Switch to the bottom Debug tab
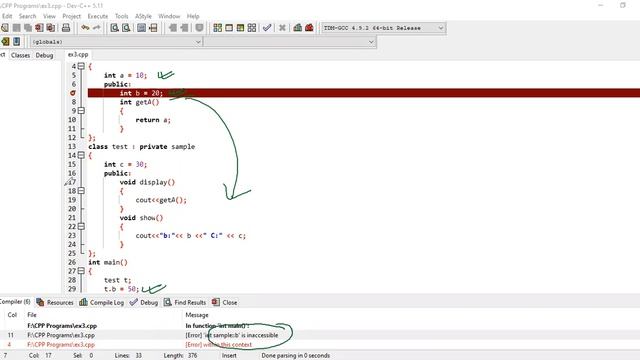The image size is (640, 360). 144,302
